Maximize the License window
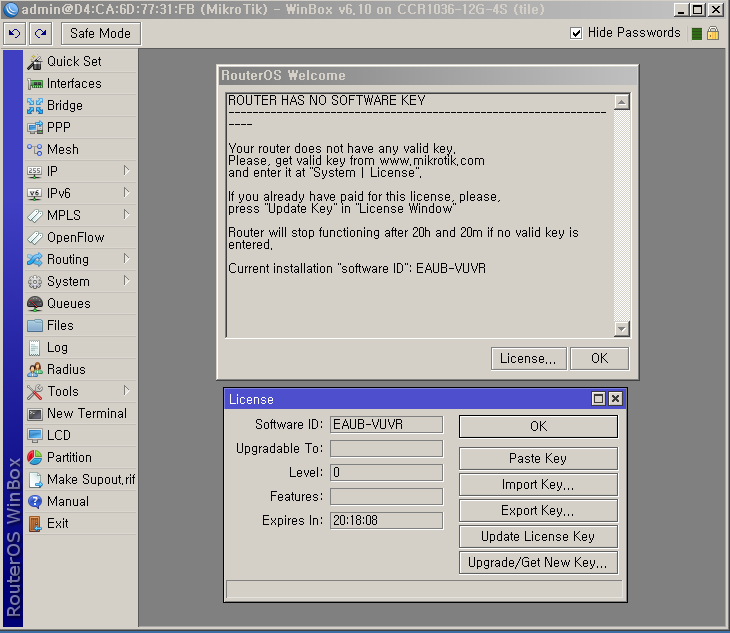 pos(598,399)
